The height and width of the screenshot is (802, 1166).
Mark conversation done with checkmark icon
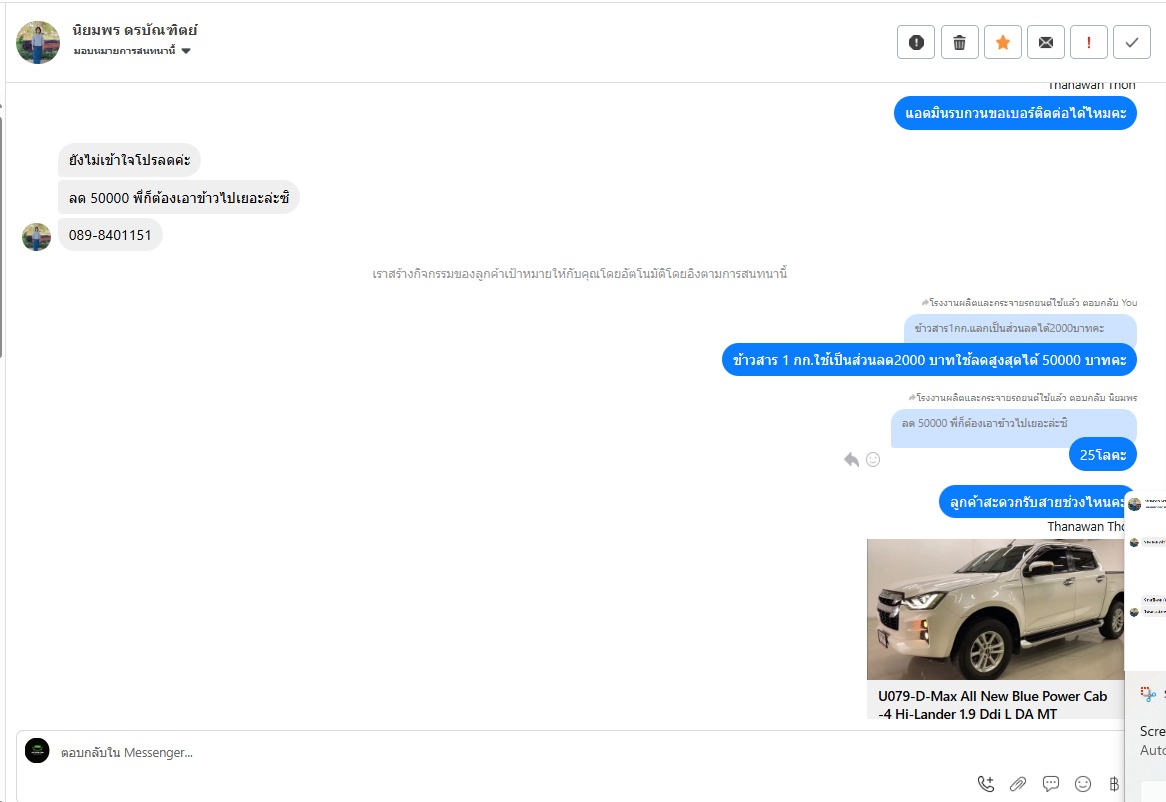pos(1132,42)
